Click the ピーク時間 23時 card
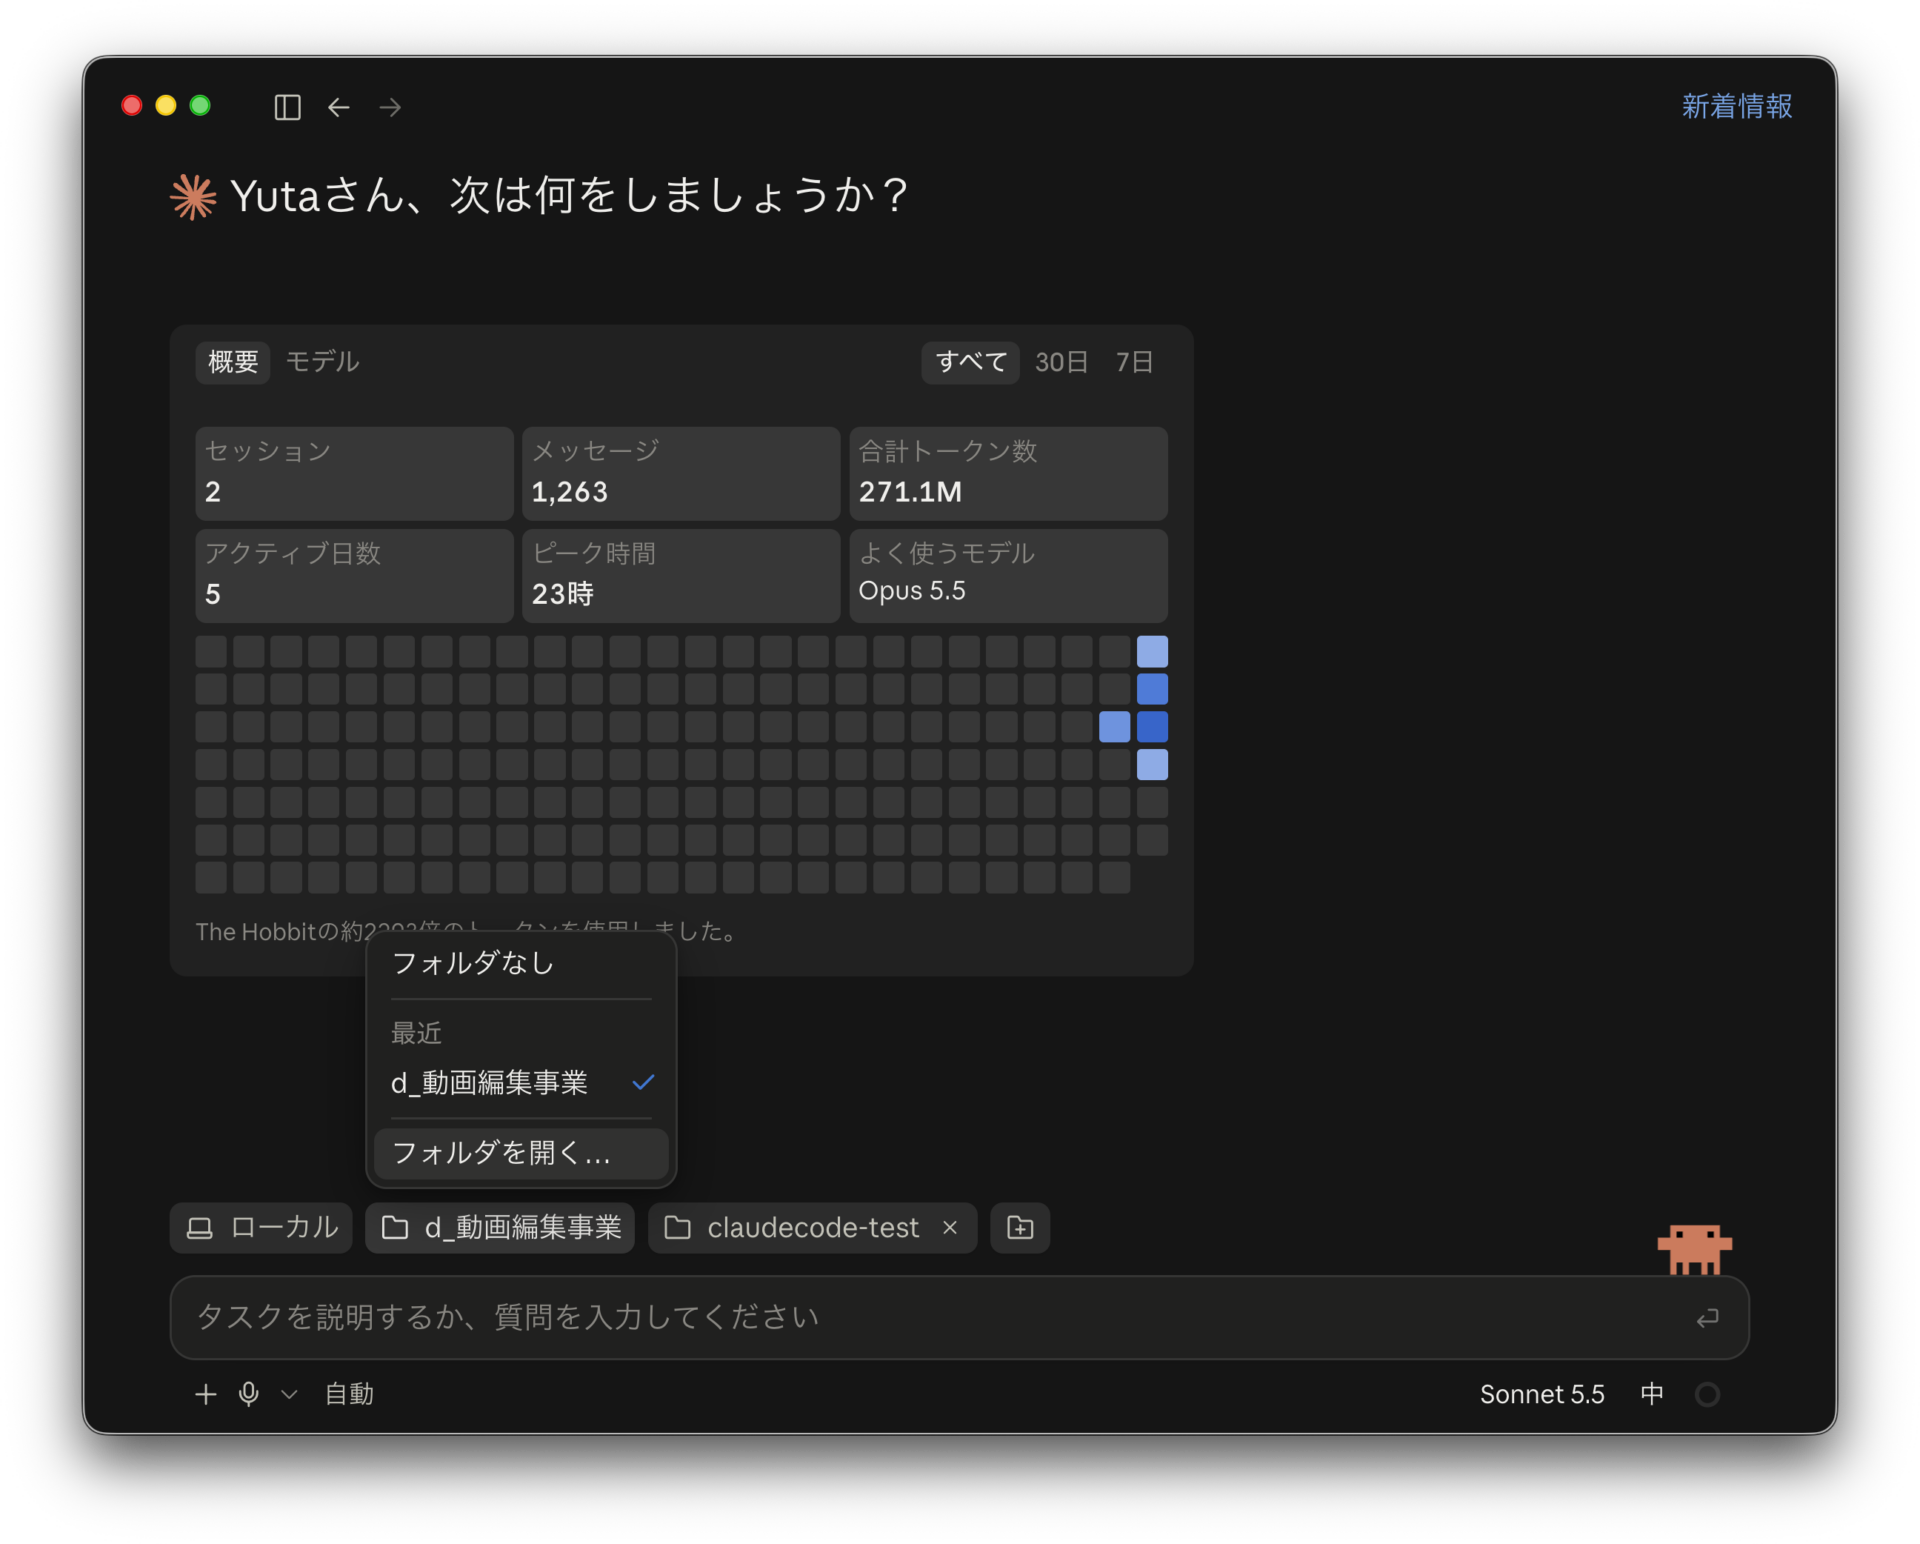Image resolution: width=1920 pixels, height=1544 pixels. point(681,575)
